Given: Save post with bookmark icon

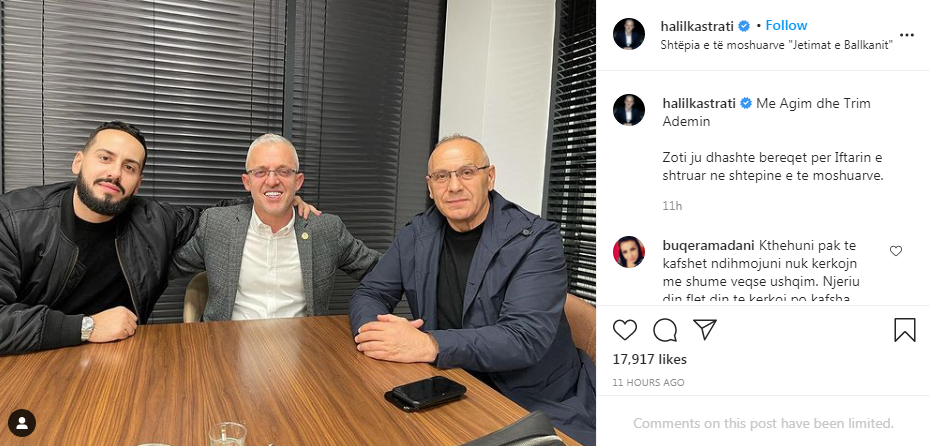Looking at the screenshot, I should (x=904, y=330).
